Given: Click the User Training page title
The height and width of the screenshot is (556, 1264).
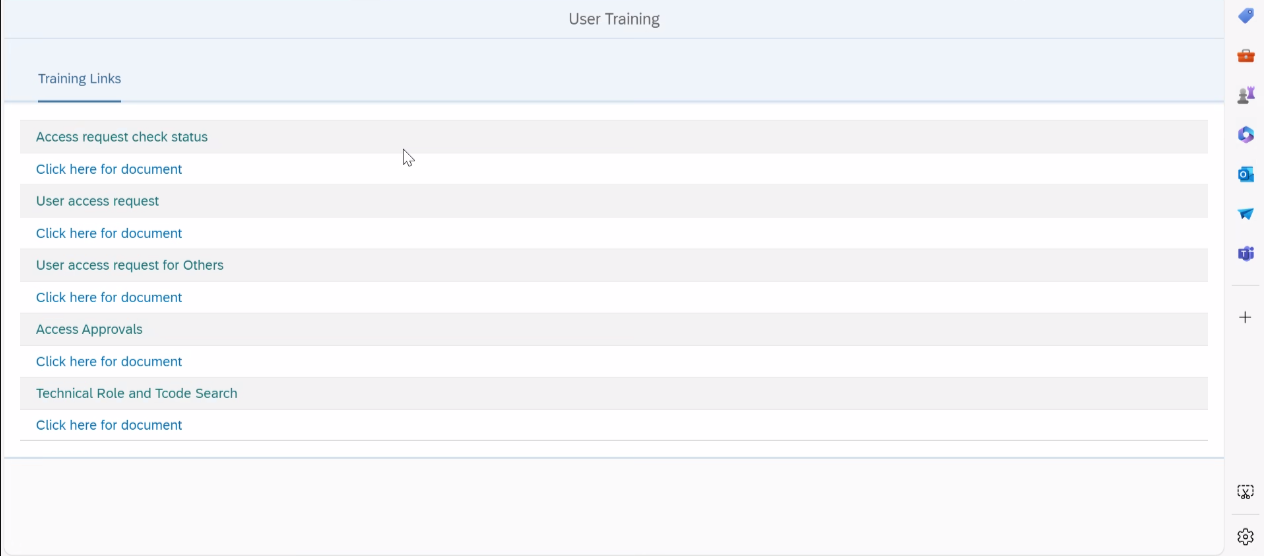Looking at the screenshot, I should tap(614, 19).
